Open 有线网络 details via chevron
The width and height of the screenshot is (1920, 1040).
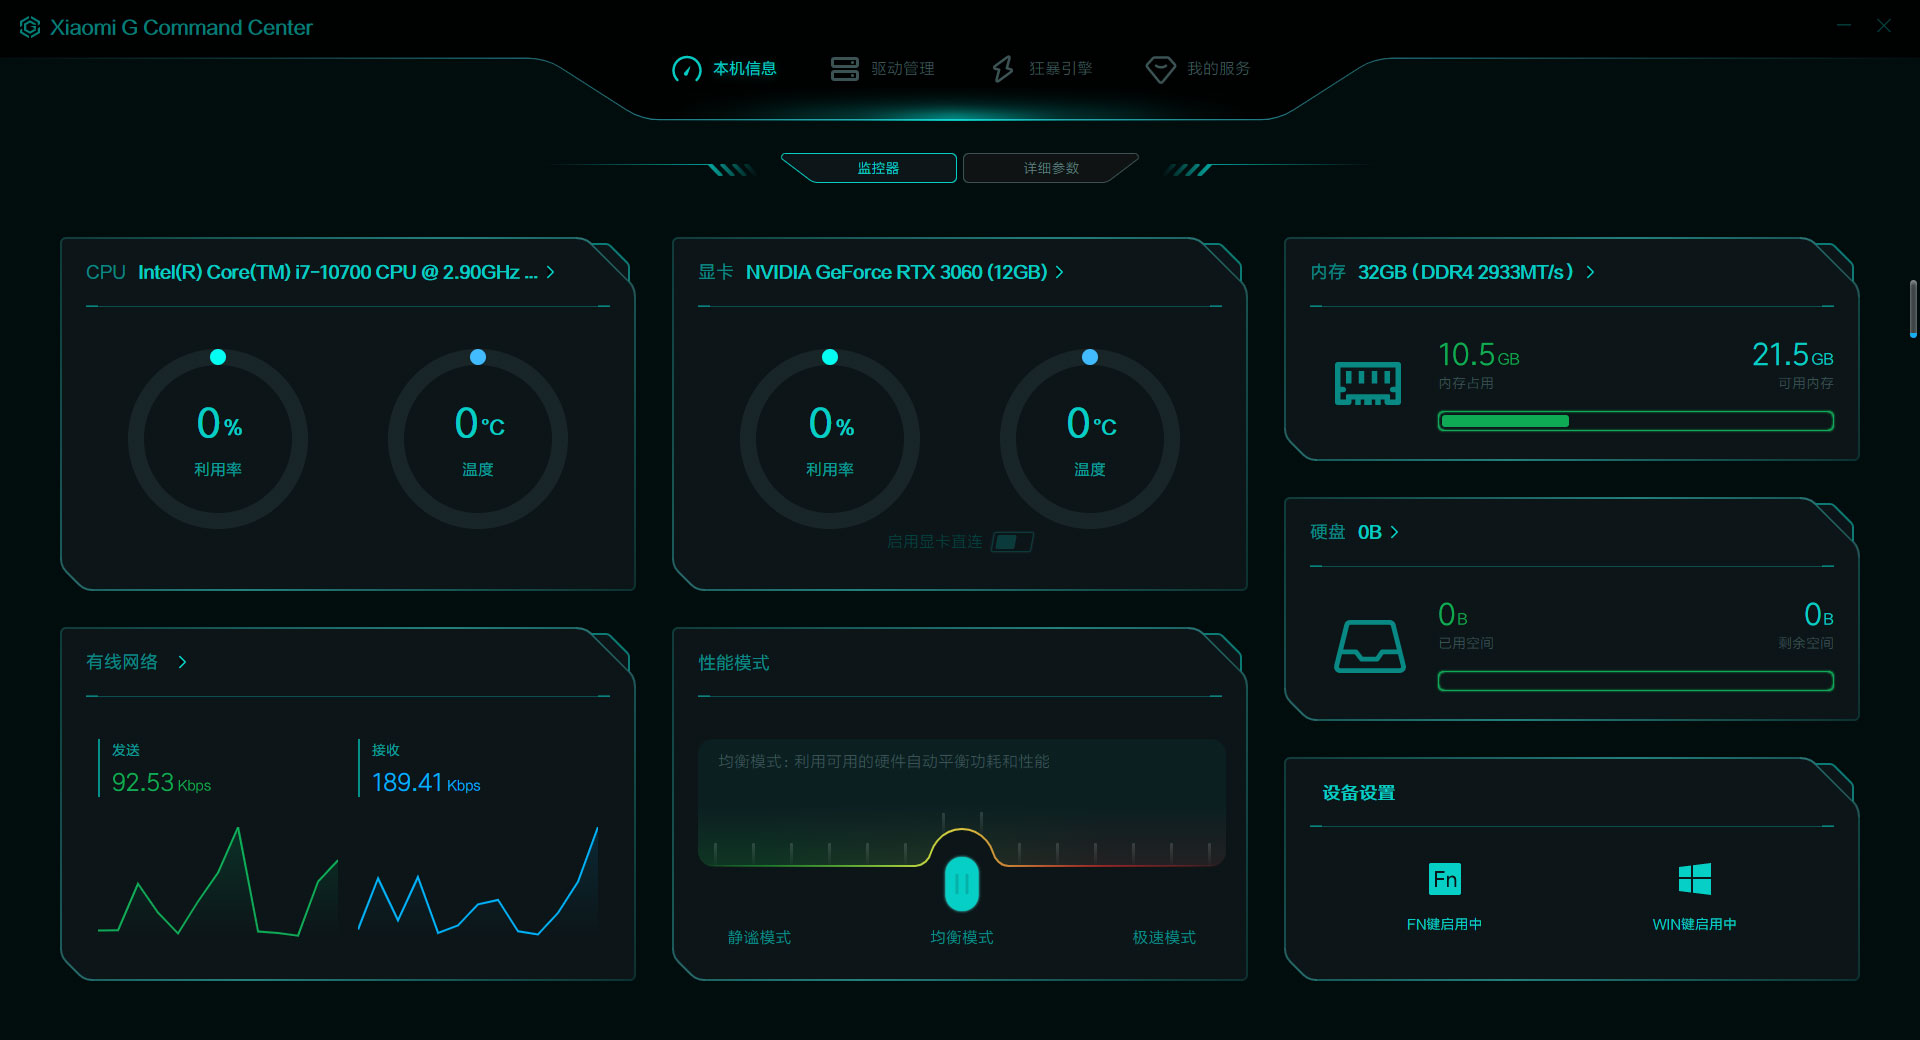[x=182, y=662]
